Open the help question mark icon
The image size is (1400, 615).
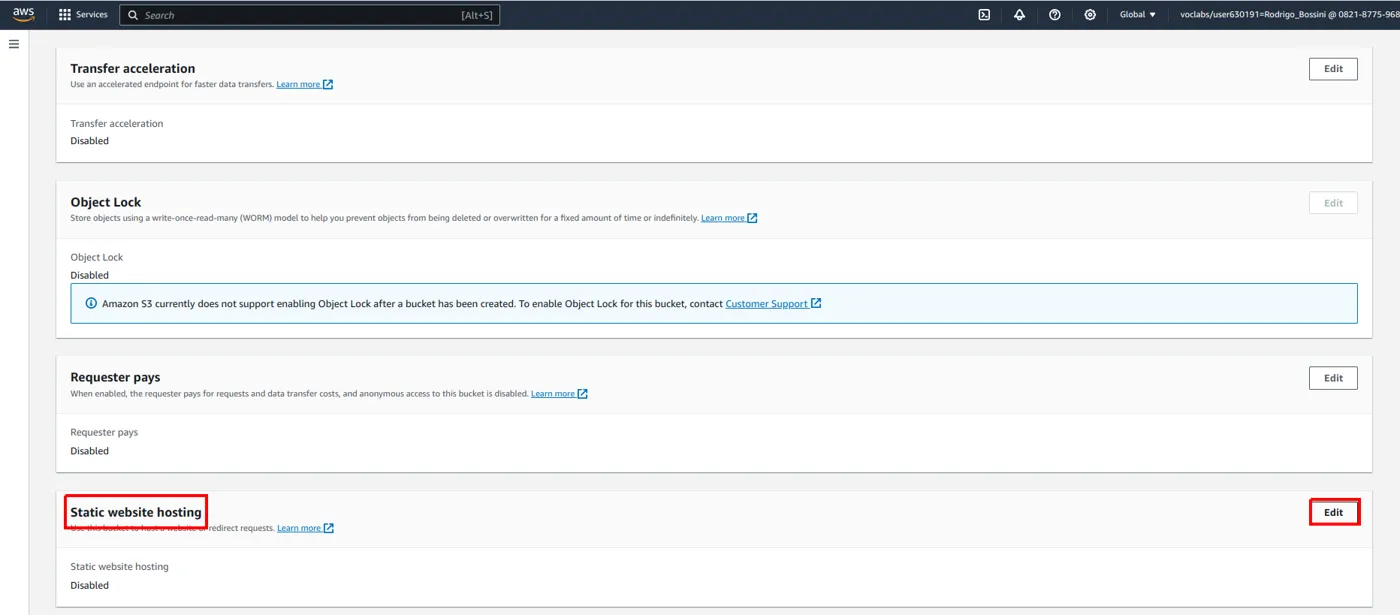click(1055, 15)
